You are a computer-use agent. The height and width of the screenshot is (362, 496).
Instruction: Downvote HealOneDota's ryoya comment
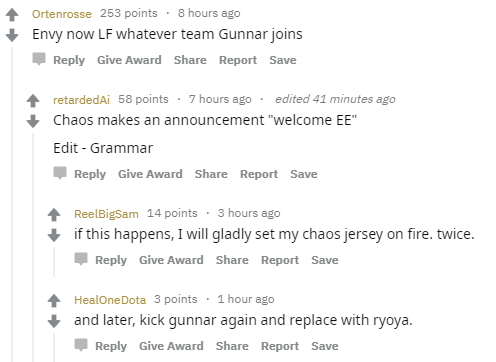point(54,321)
